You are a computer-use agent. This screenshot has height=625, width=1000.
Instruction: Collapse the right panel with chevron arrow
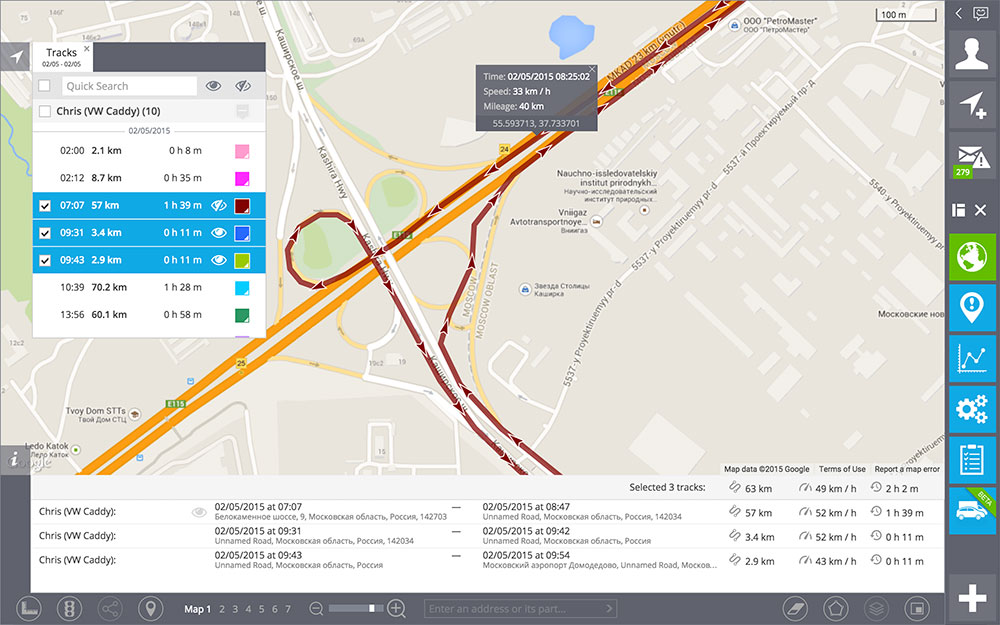click(x=958, y=13)
